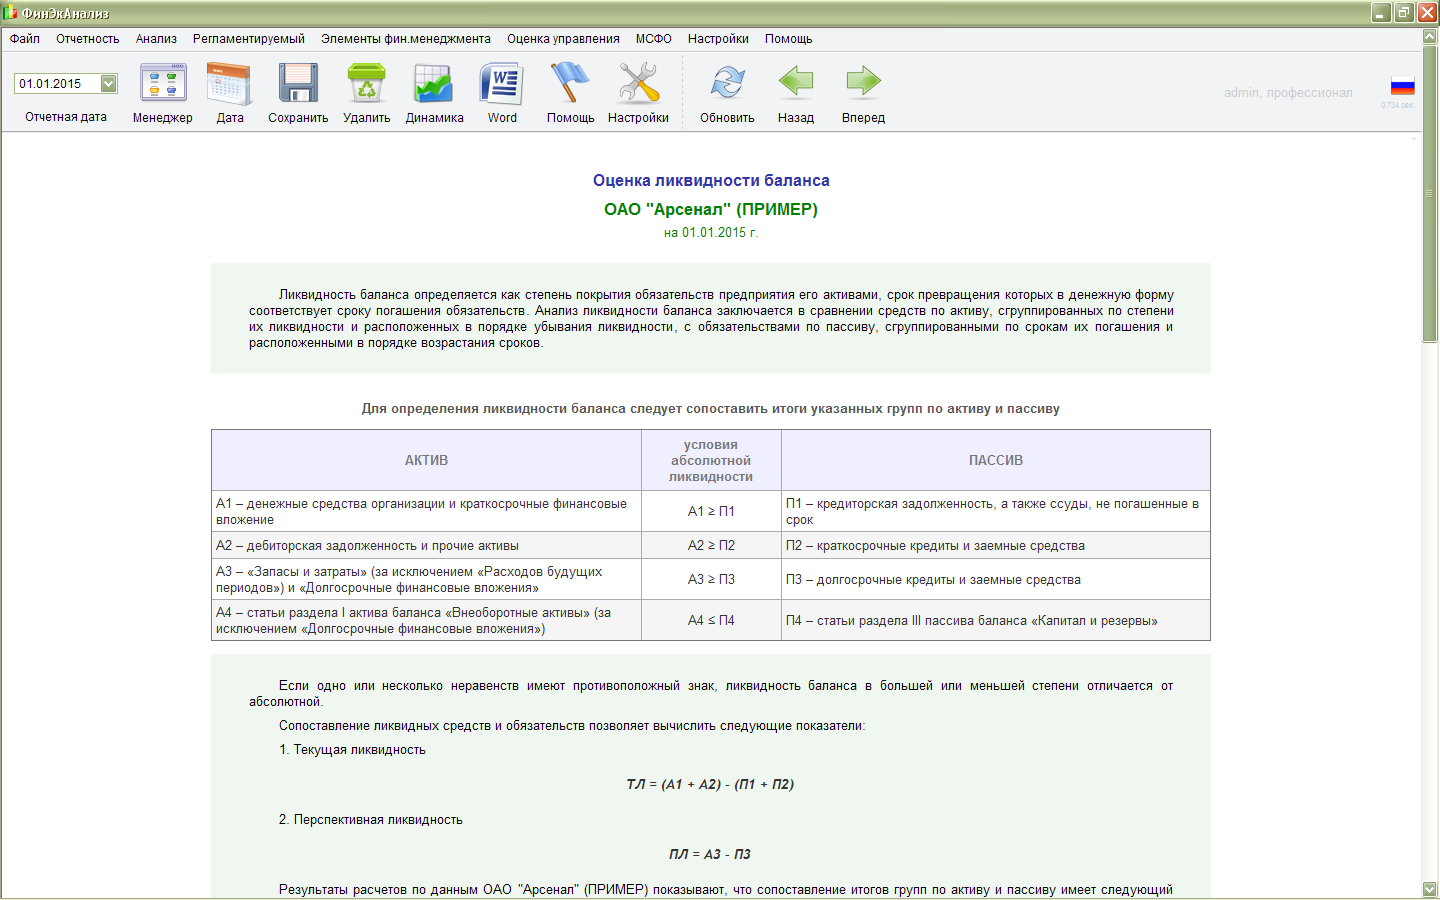1440x900 pixels.
Task: Open the Оценка управления menu
Action: [563, 39]
